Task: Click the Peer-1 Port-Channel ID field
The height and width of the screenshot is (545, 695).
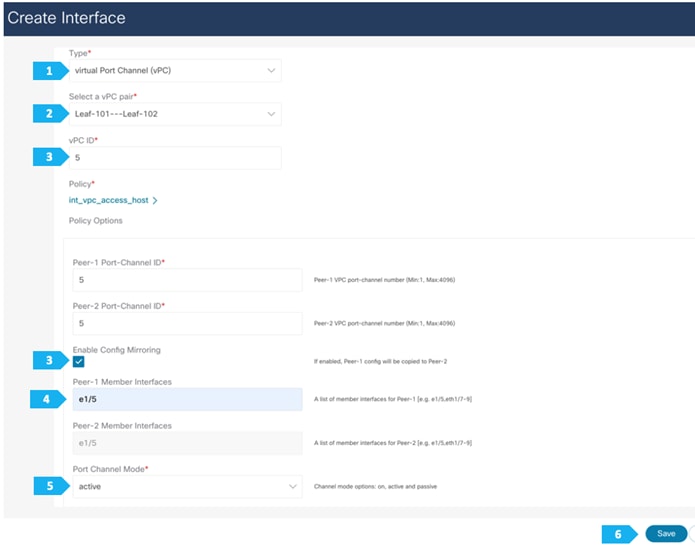Action: tap(187, 280)
